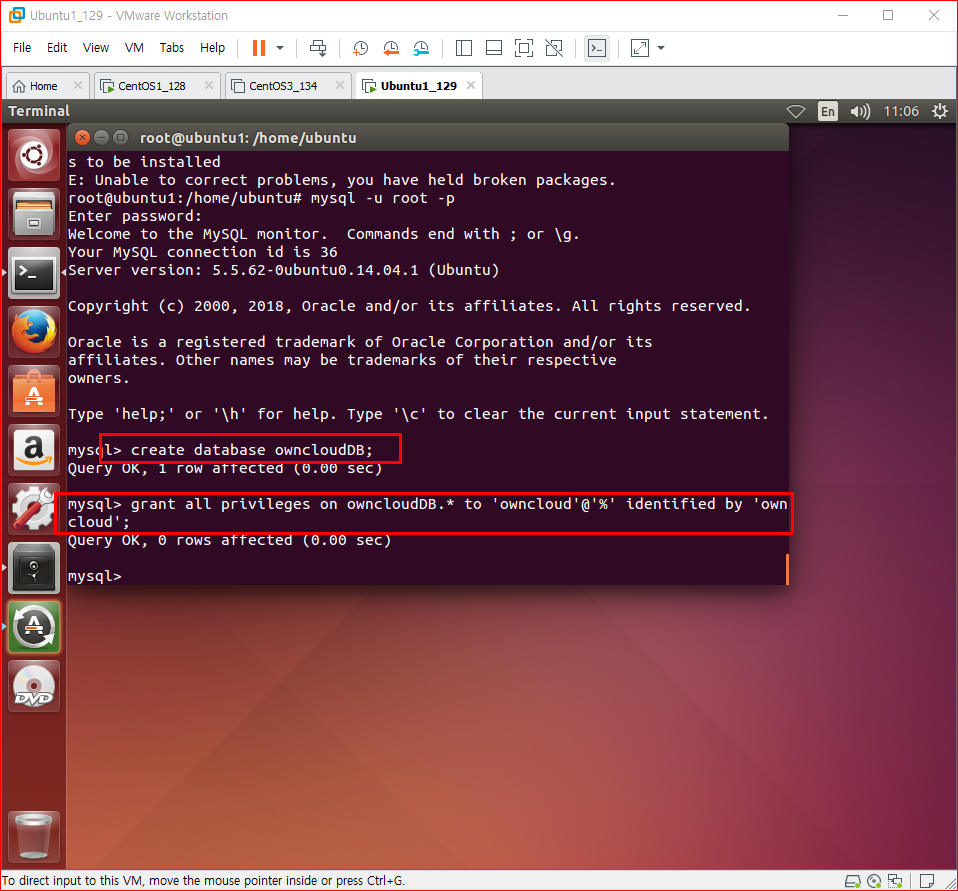Pause the virtual machine
The width and height of the screenshot is (958, 891).
pyautogui.click(x=259, y=48)
